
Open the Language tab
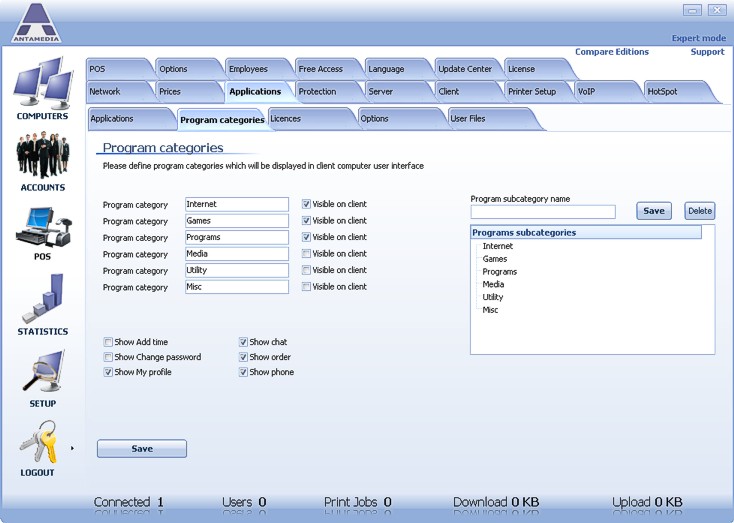coord(396,69)
